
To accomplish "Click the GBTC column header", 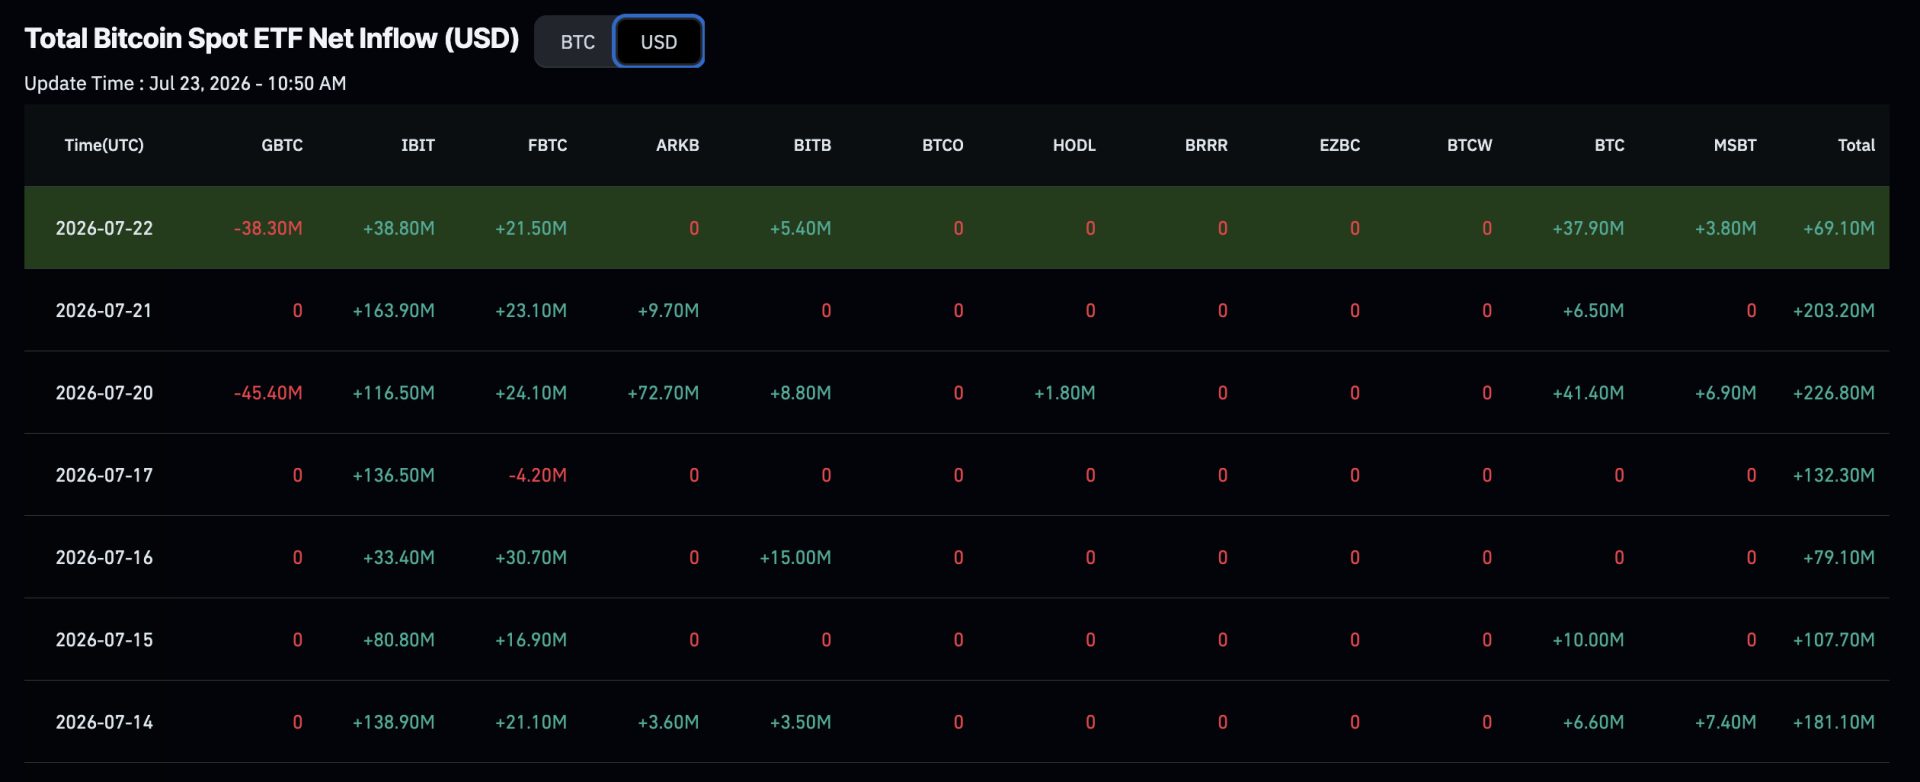I will click(x=282, y=145).
